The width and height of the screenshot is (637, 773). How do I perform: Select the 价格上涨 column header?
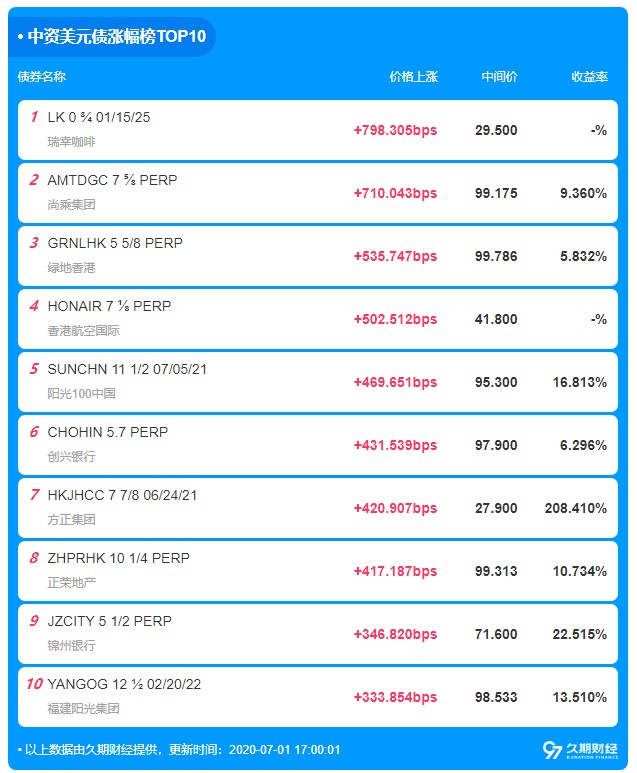point(413,77)
